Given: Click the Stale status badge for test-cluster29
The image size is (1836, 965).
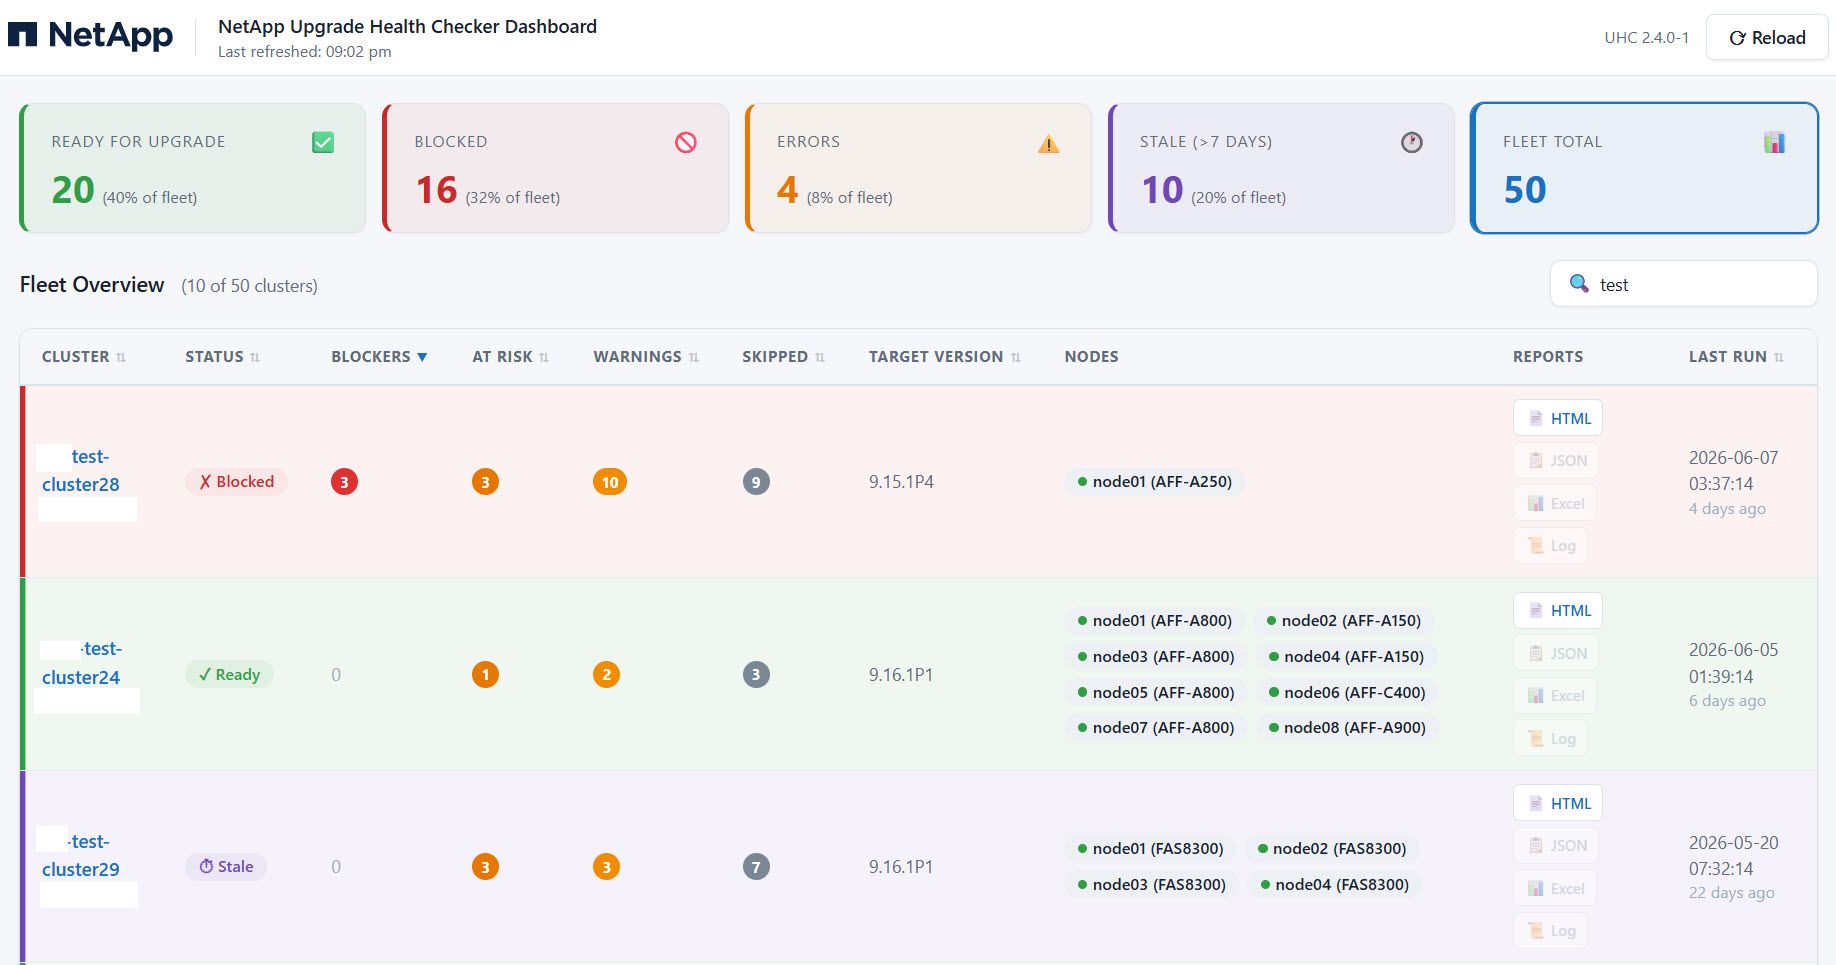Looking at the screenshot, I should (x=226, y=867).
